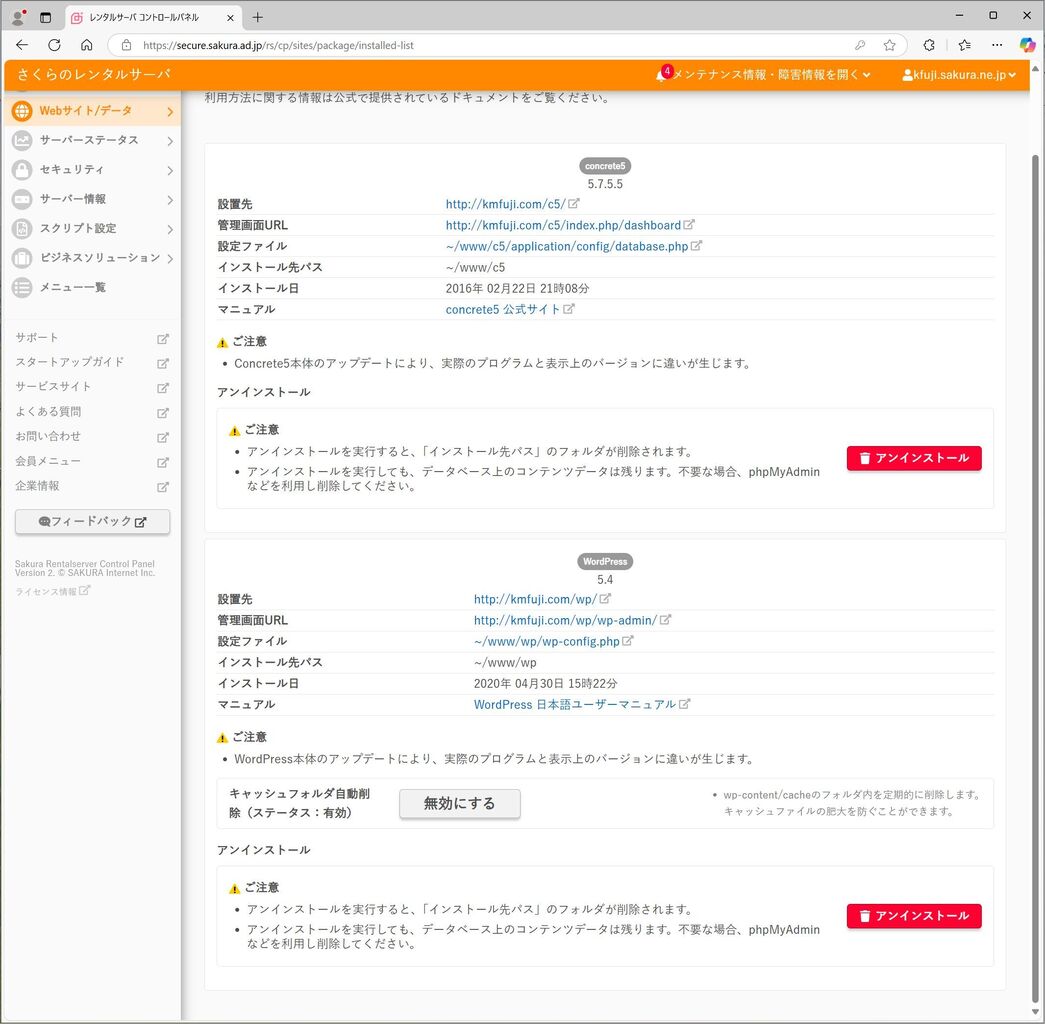Go to browser home page icon
The image size is (1045, 1024).
pyautogui.click(x=87, y=45)
